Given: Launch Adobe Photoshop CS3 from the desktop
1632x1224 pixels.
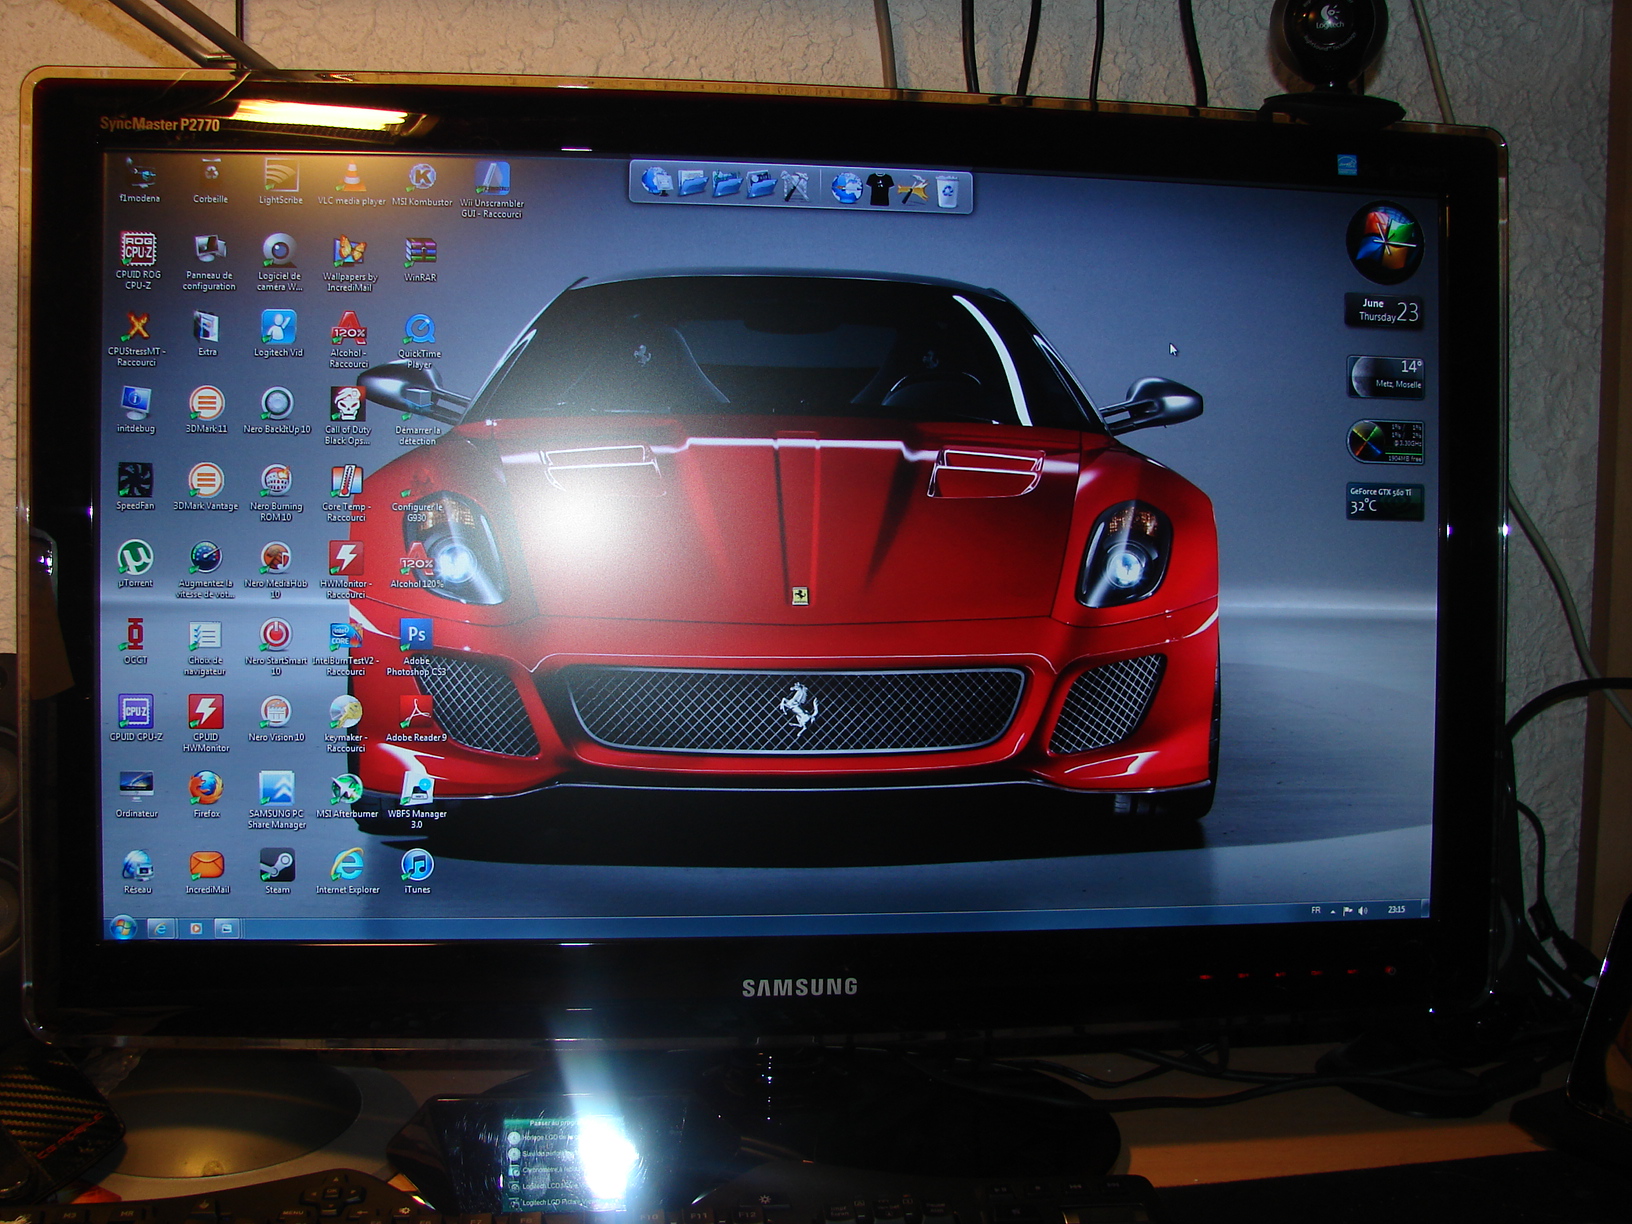Looking at the screenshot, I should click(x=416, y=637).
